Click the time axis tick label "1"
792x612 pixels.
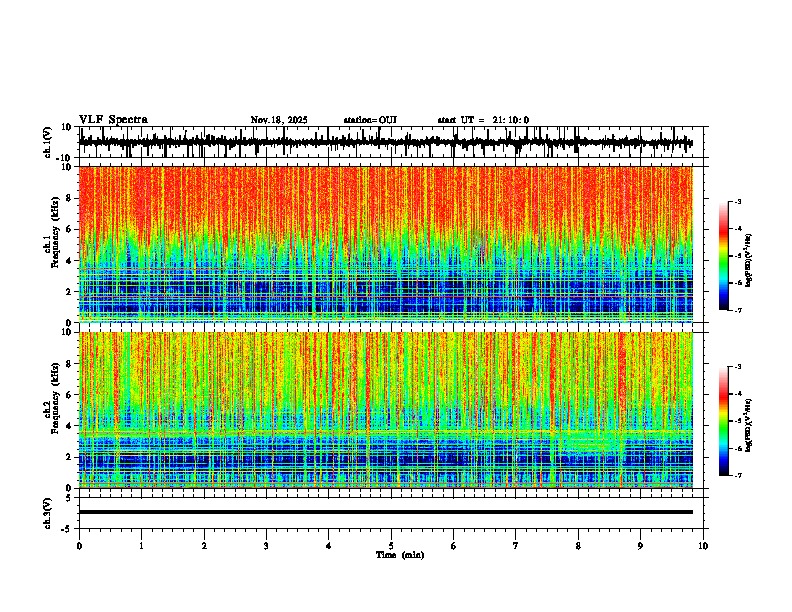coord(141,546)
